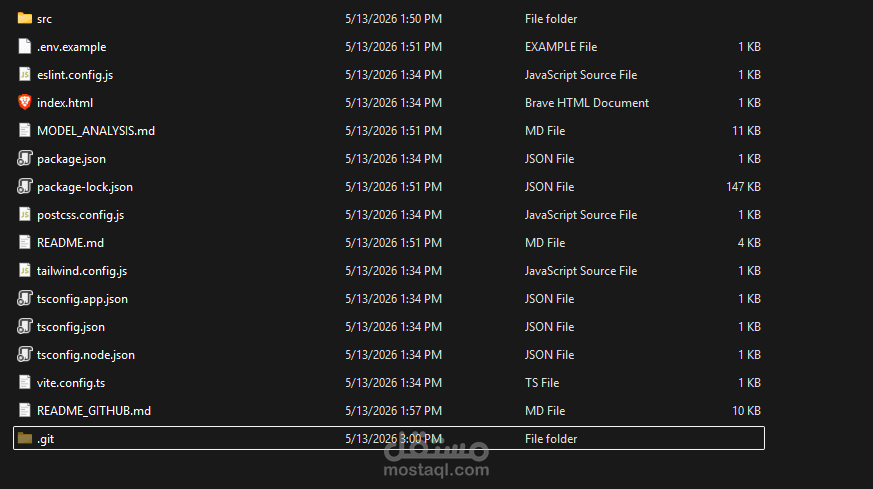This screenshot has height=489, width=873.
Task: Select the package-lock.json file icon
Action: point(24,187)
